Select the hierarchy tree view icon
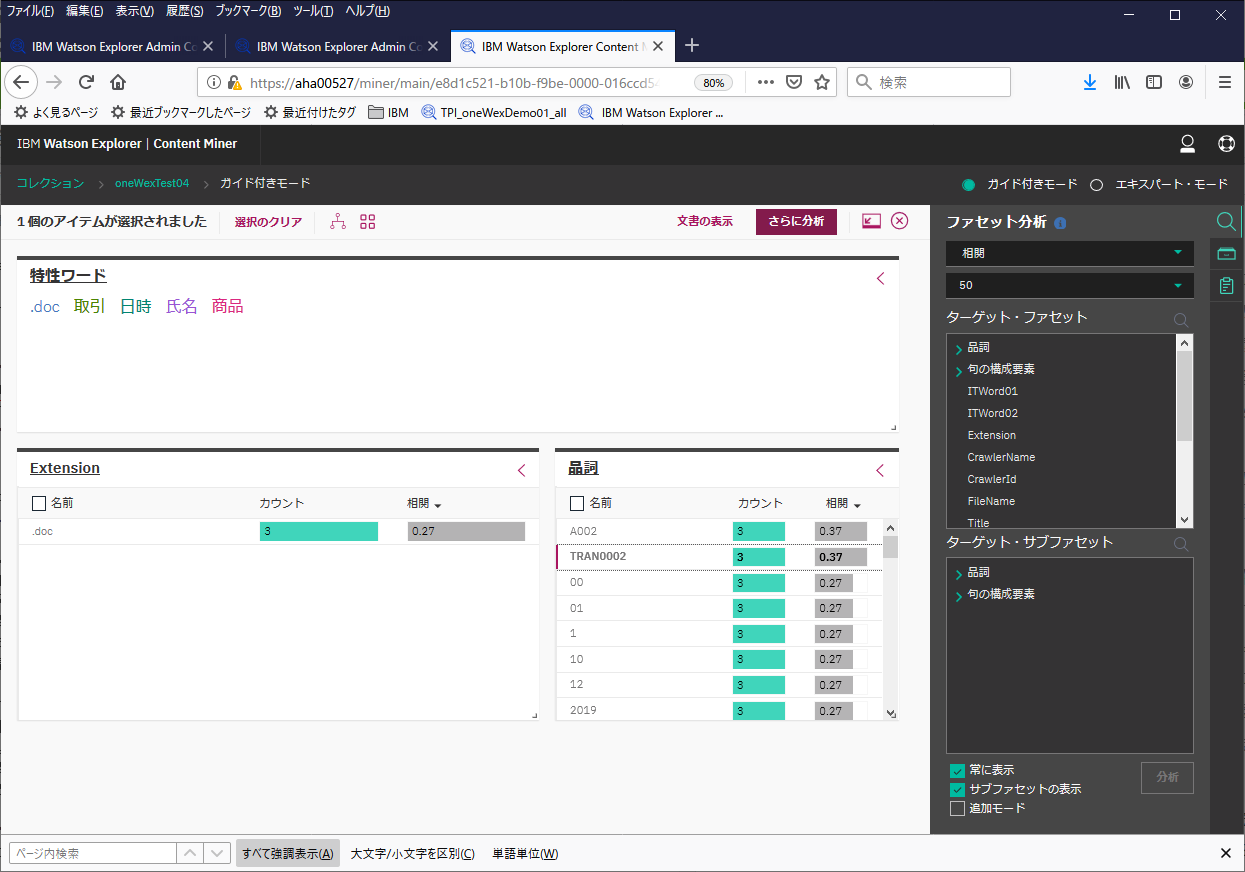Image resolution: width=1245 pixels, height=872 pixels. [338, 222]
